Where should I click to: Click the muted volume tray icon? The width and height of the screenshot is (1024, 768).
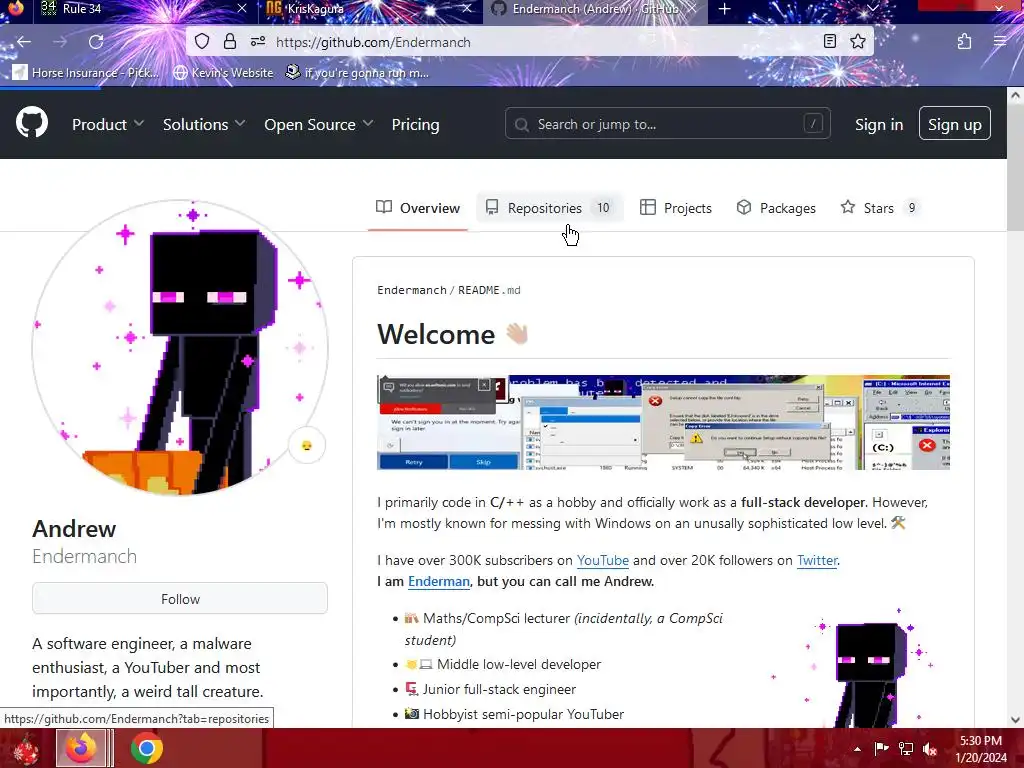[930, 748]
